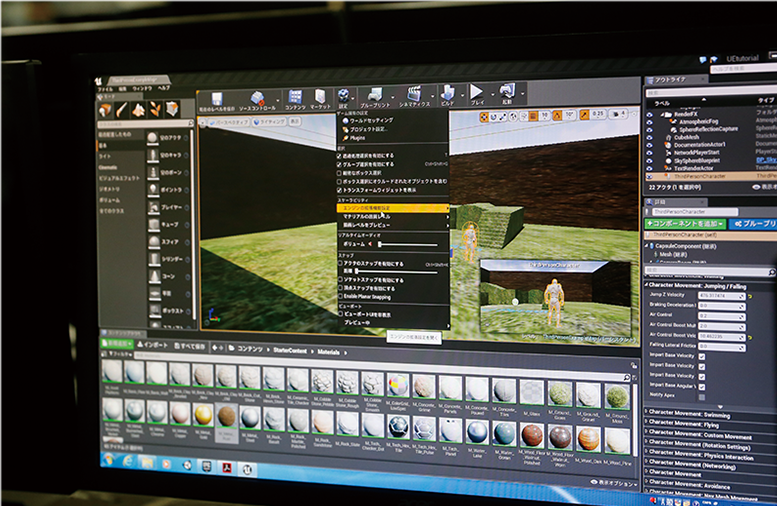This screenshot has width=777, height=506.
Task: Collapse the RenderFX folder in outliner
Action: click(x=662, y=114)
